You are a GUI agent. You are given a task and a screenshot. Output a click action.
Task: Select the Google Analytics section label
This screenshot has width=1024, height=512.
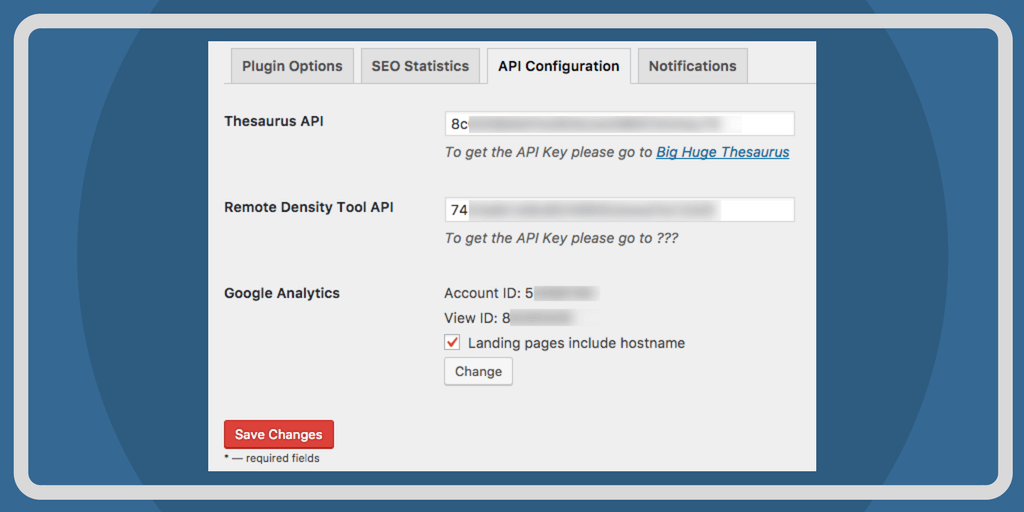click(281, 293)
